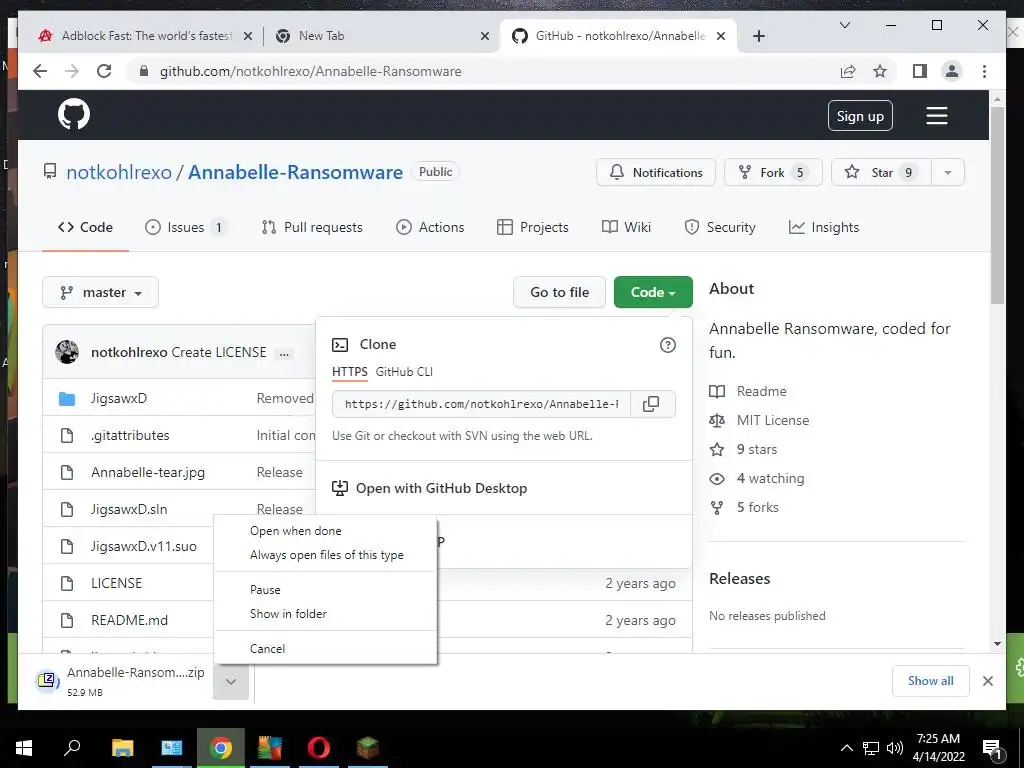Open the Security tab
This screenshot has width=1024, height=768.
click(720, 227)
